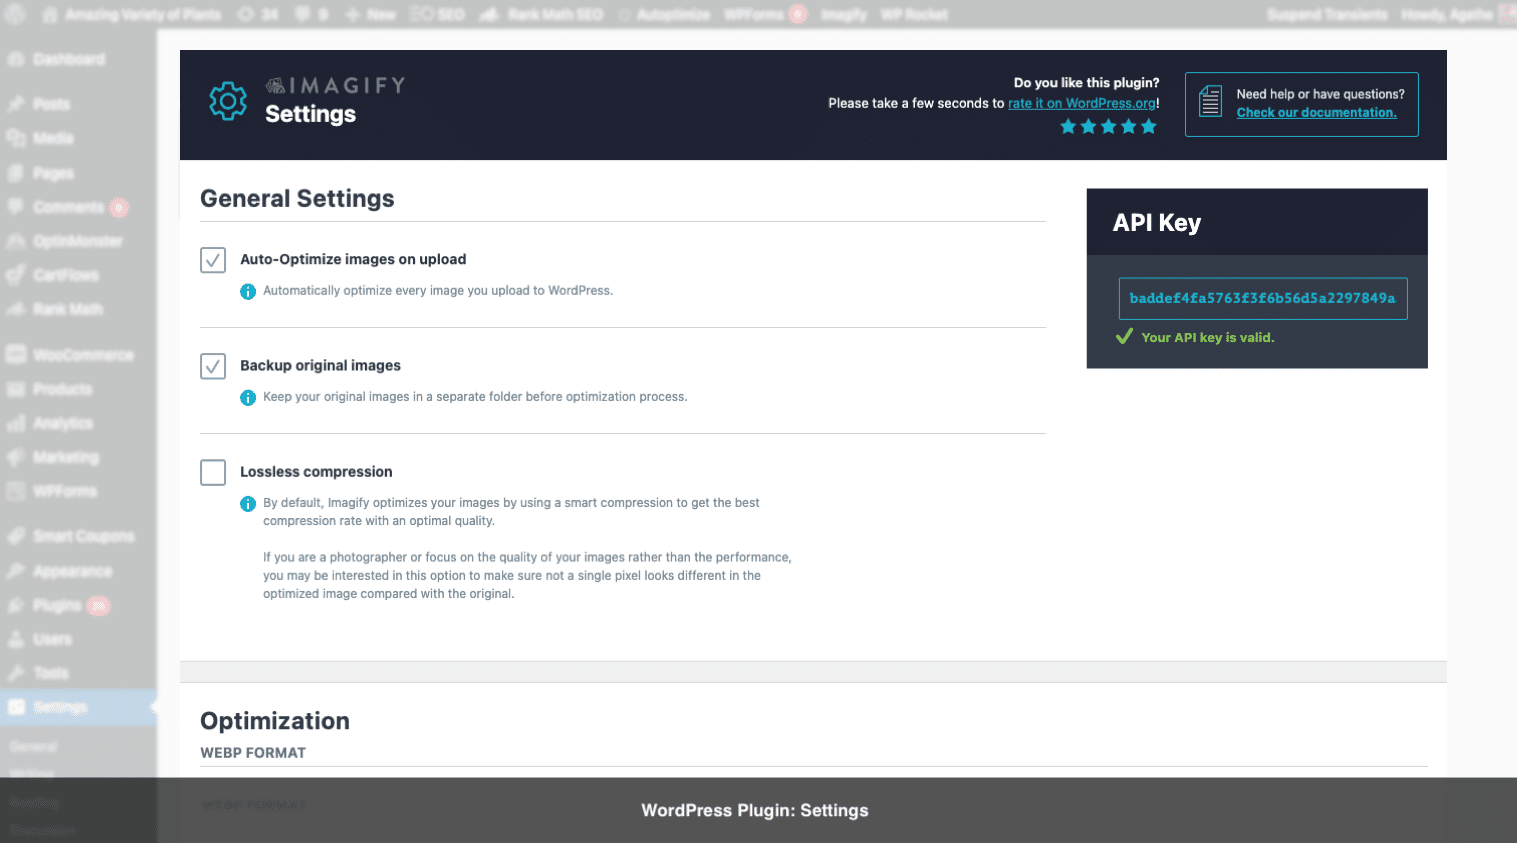Click into the API Key input field
This screenshot has height=843, width=1517.
coord(1262,298)
